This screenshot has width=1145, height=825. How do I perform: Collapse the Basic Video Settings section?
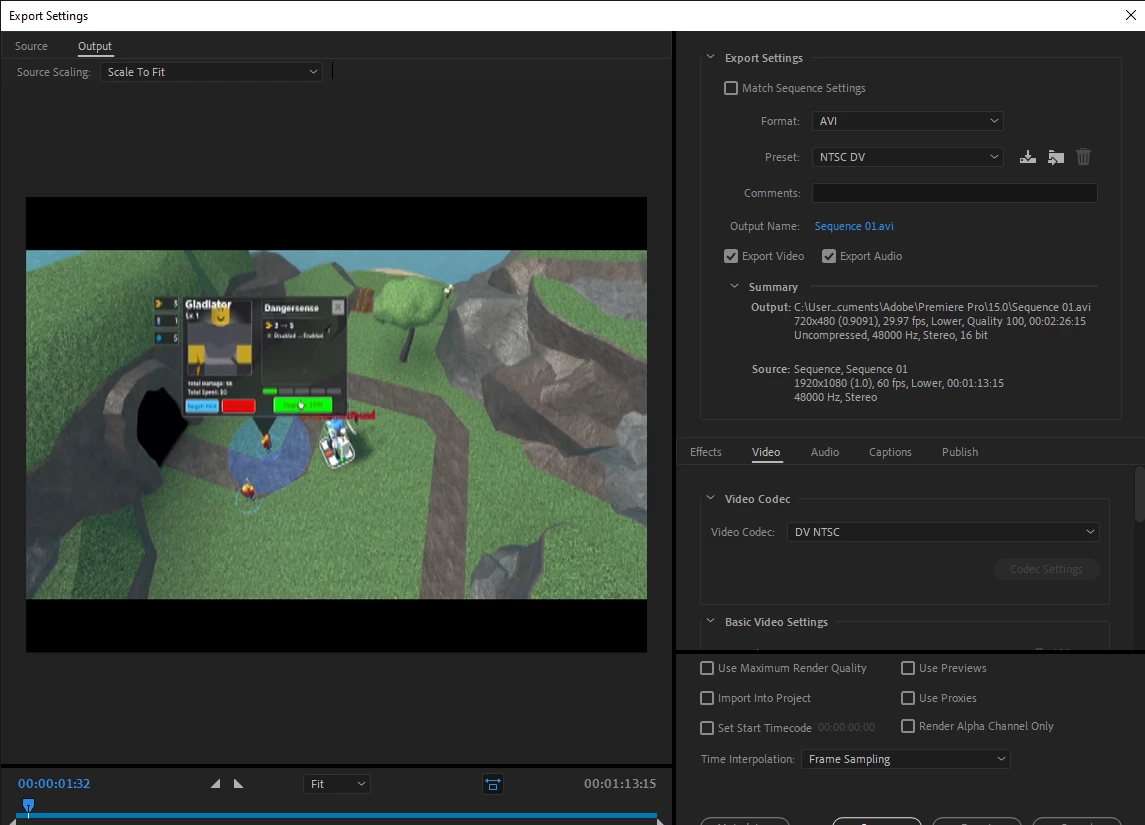(x=711, y=621)
